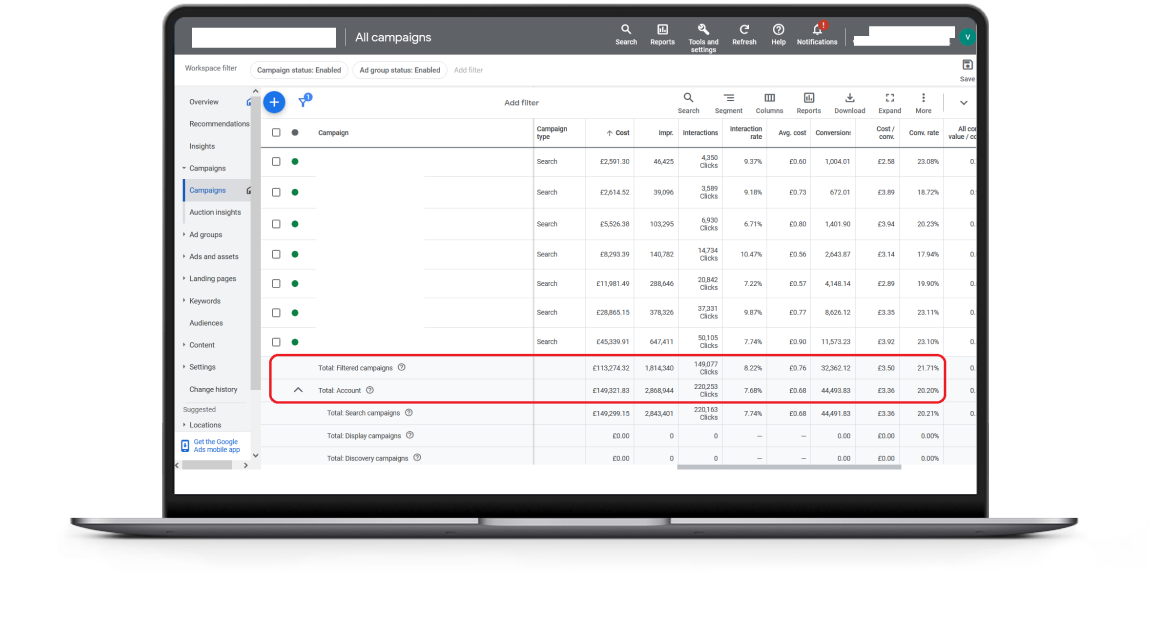Click the Search icon in top header
Screen dimensions: 1150x630
click(626, 31)
